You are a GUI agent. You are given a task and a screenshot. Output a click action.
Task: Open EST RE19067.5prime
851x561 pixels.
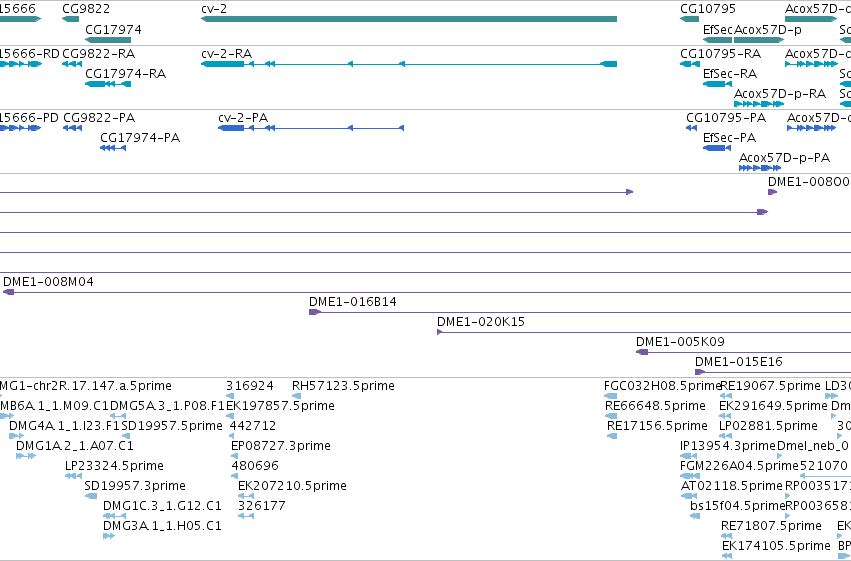point(770,386)
